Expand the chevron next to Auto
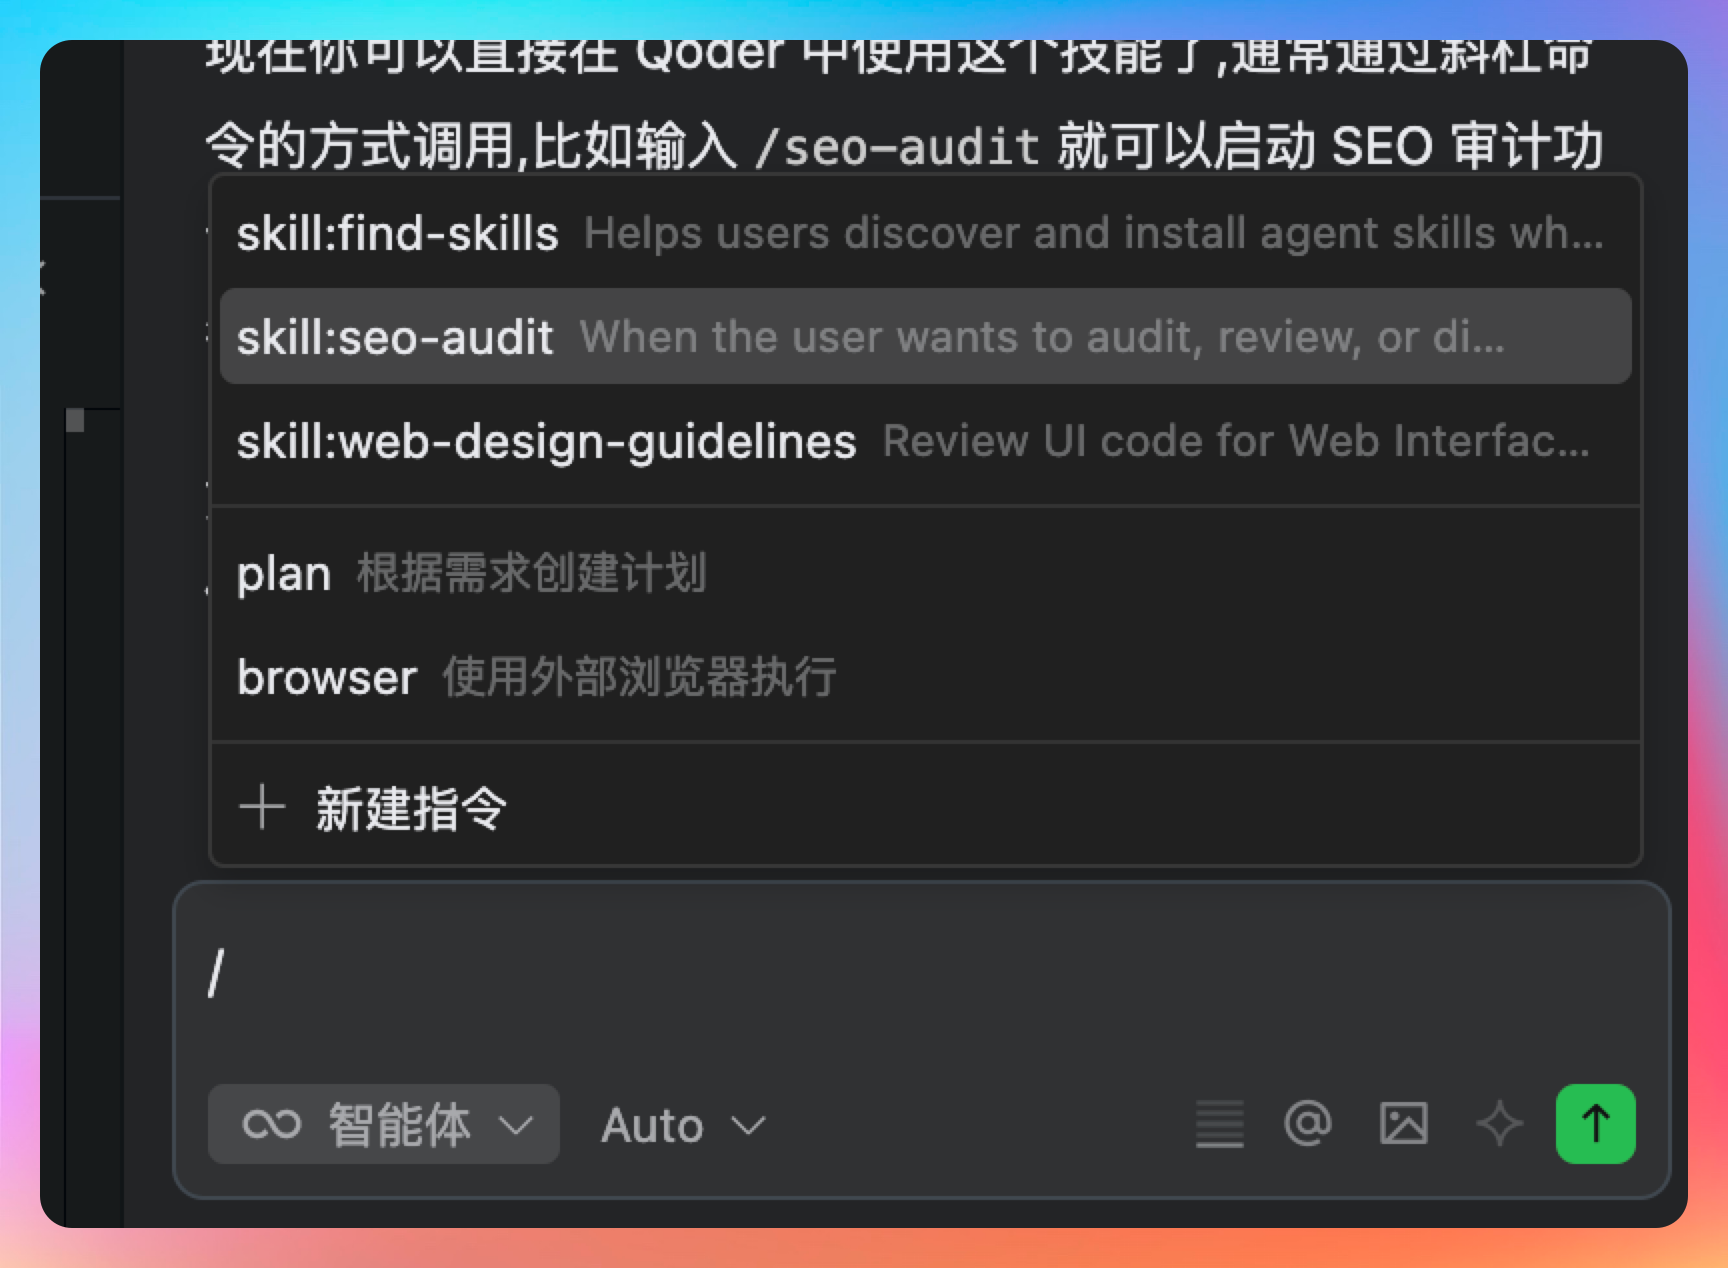1728x1268 pixels. (x=748, y=1126)
